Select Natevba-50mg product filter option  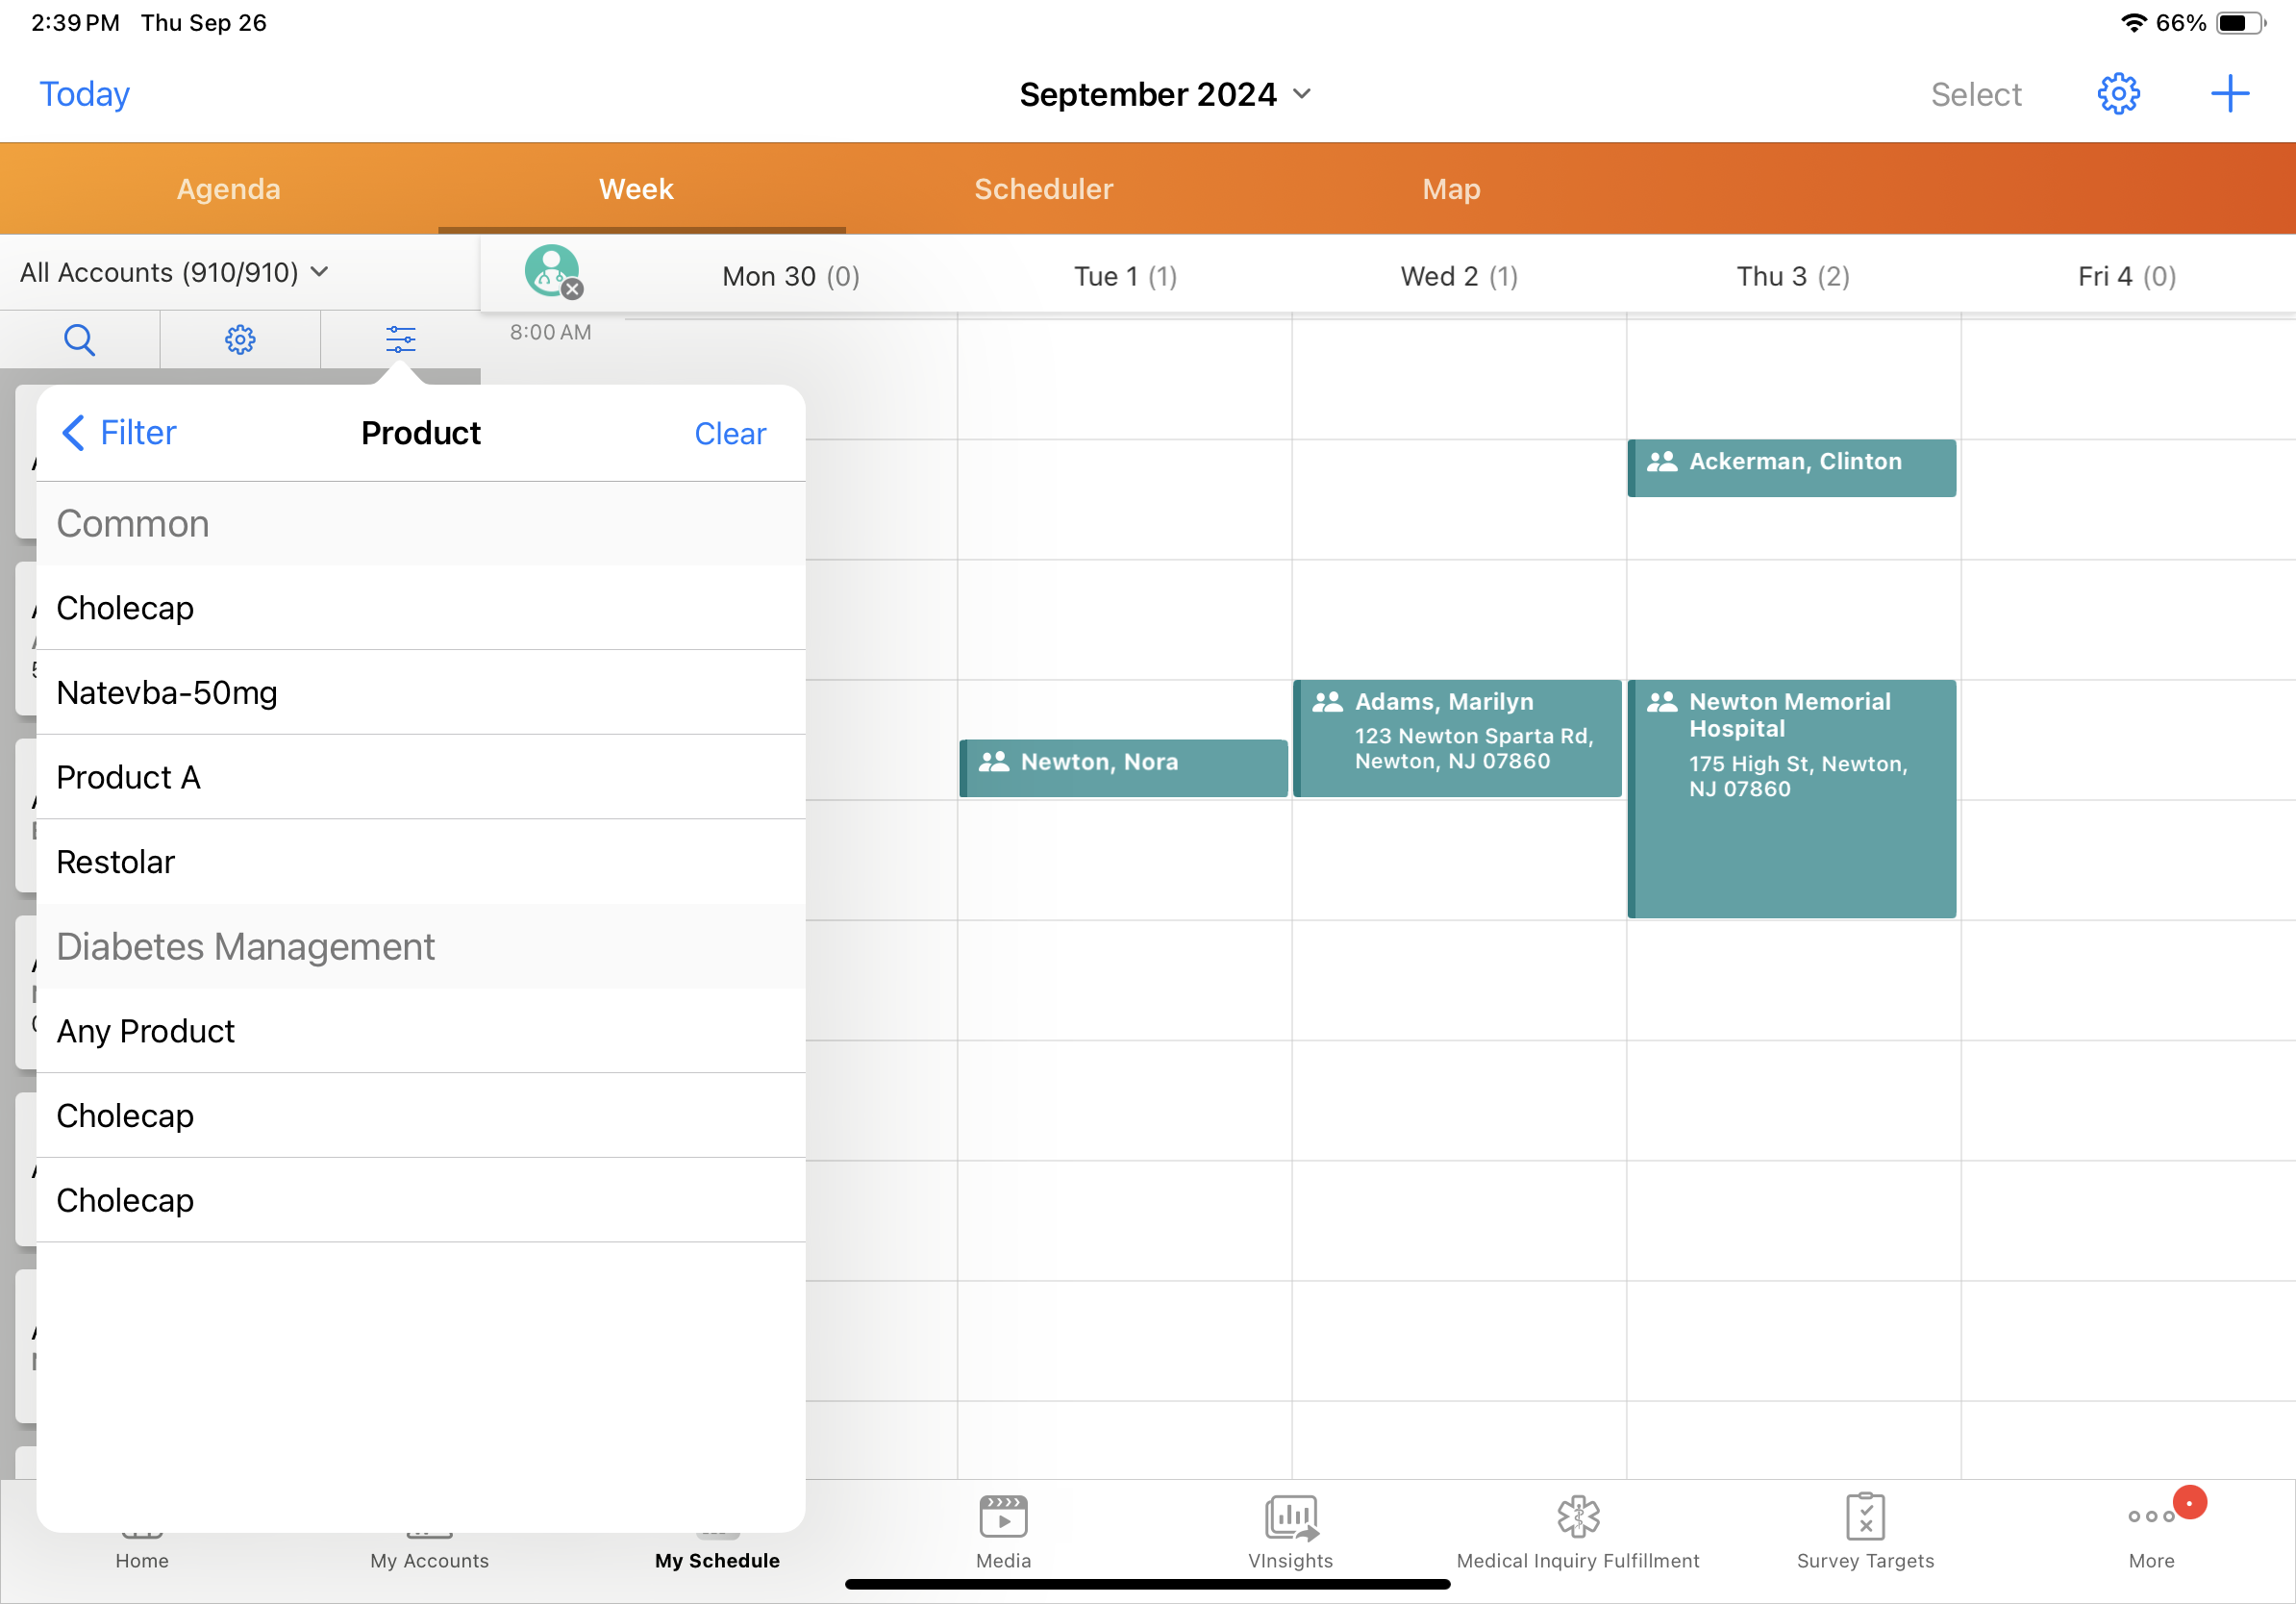167,693
